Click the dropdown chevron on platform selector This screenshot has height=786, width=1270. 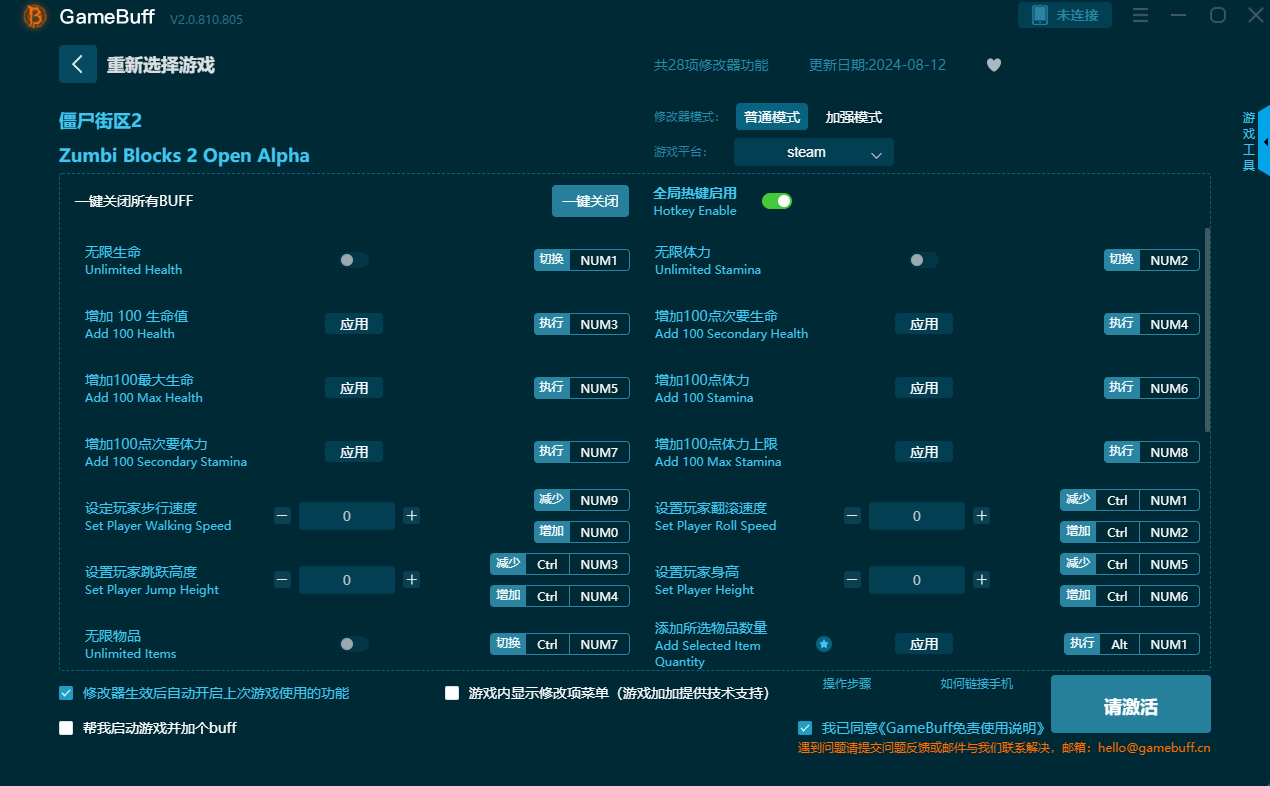click(x=876, y=154)
